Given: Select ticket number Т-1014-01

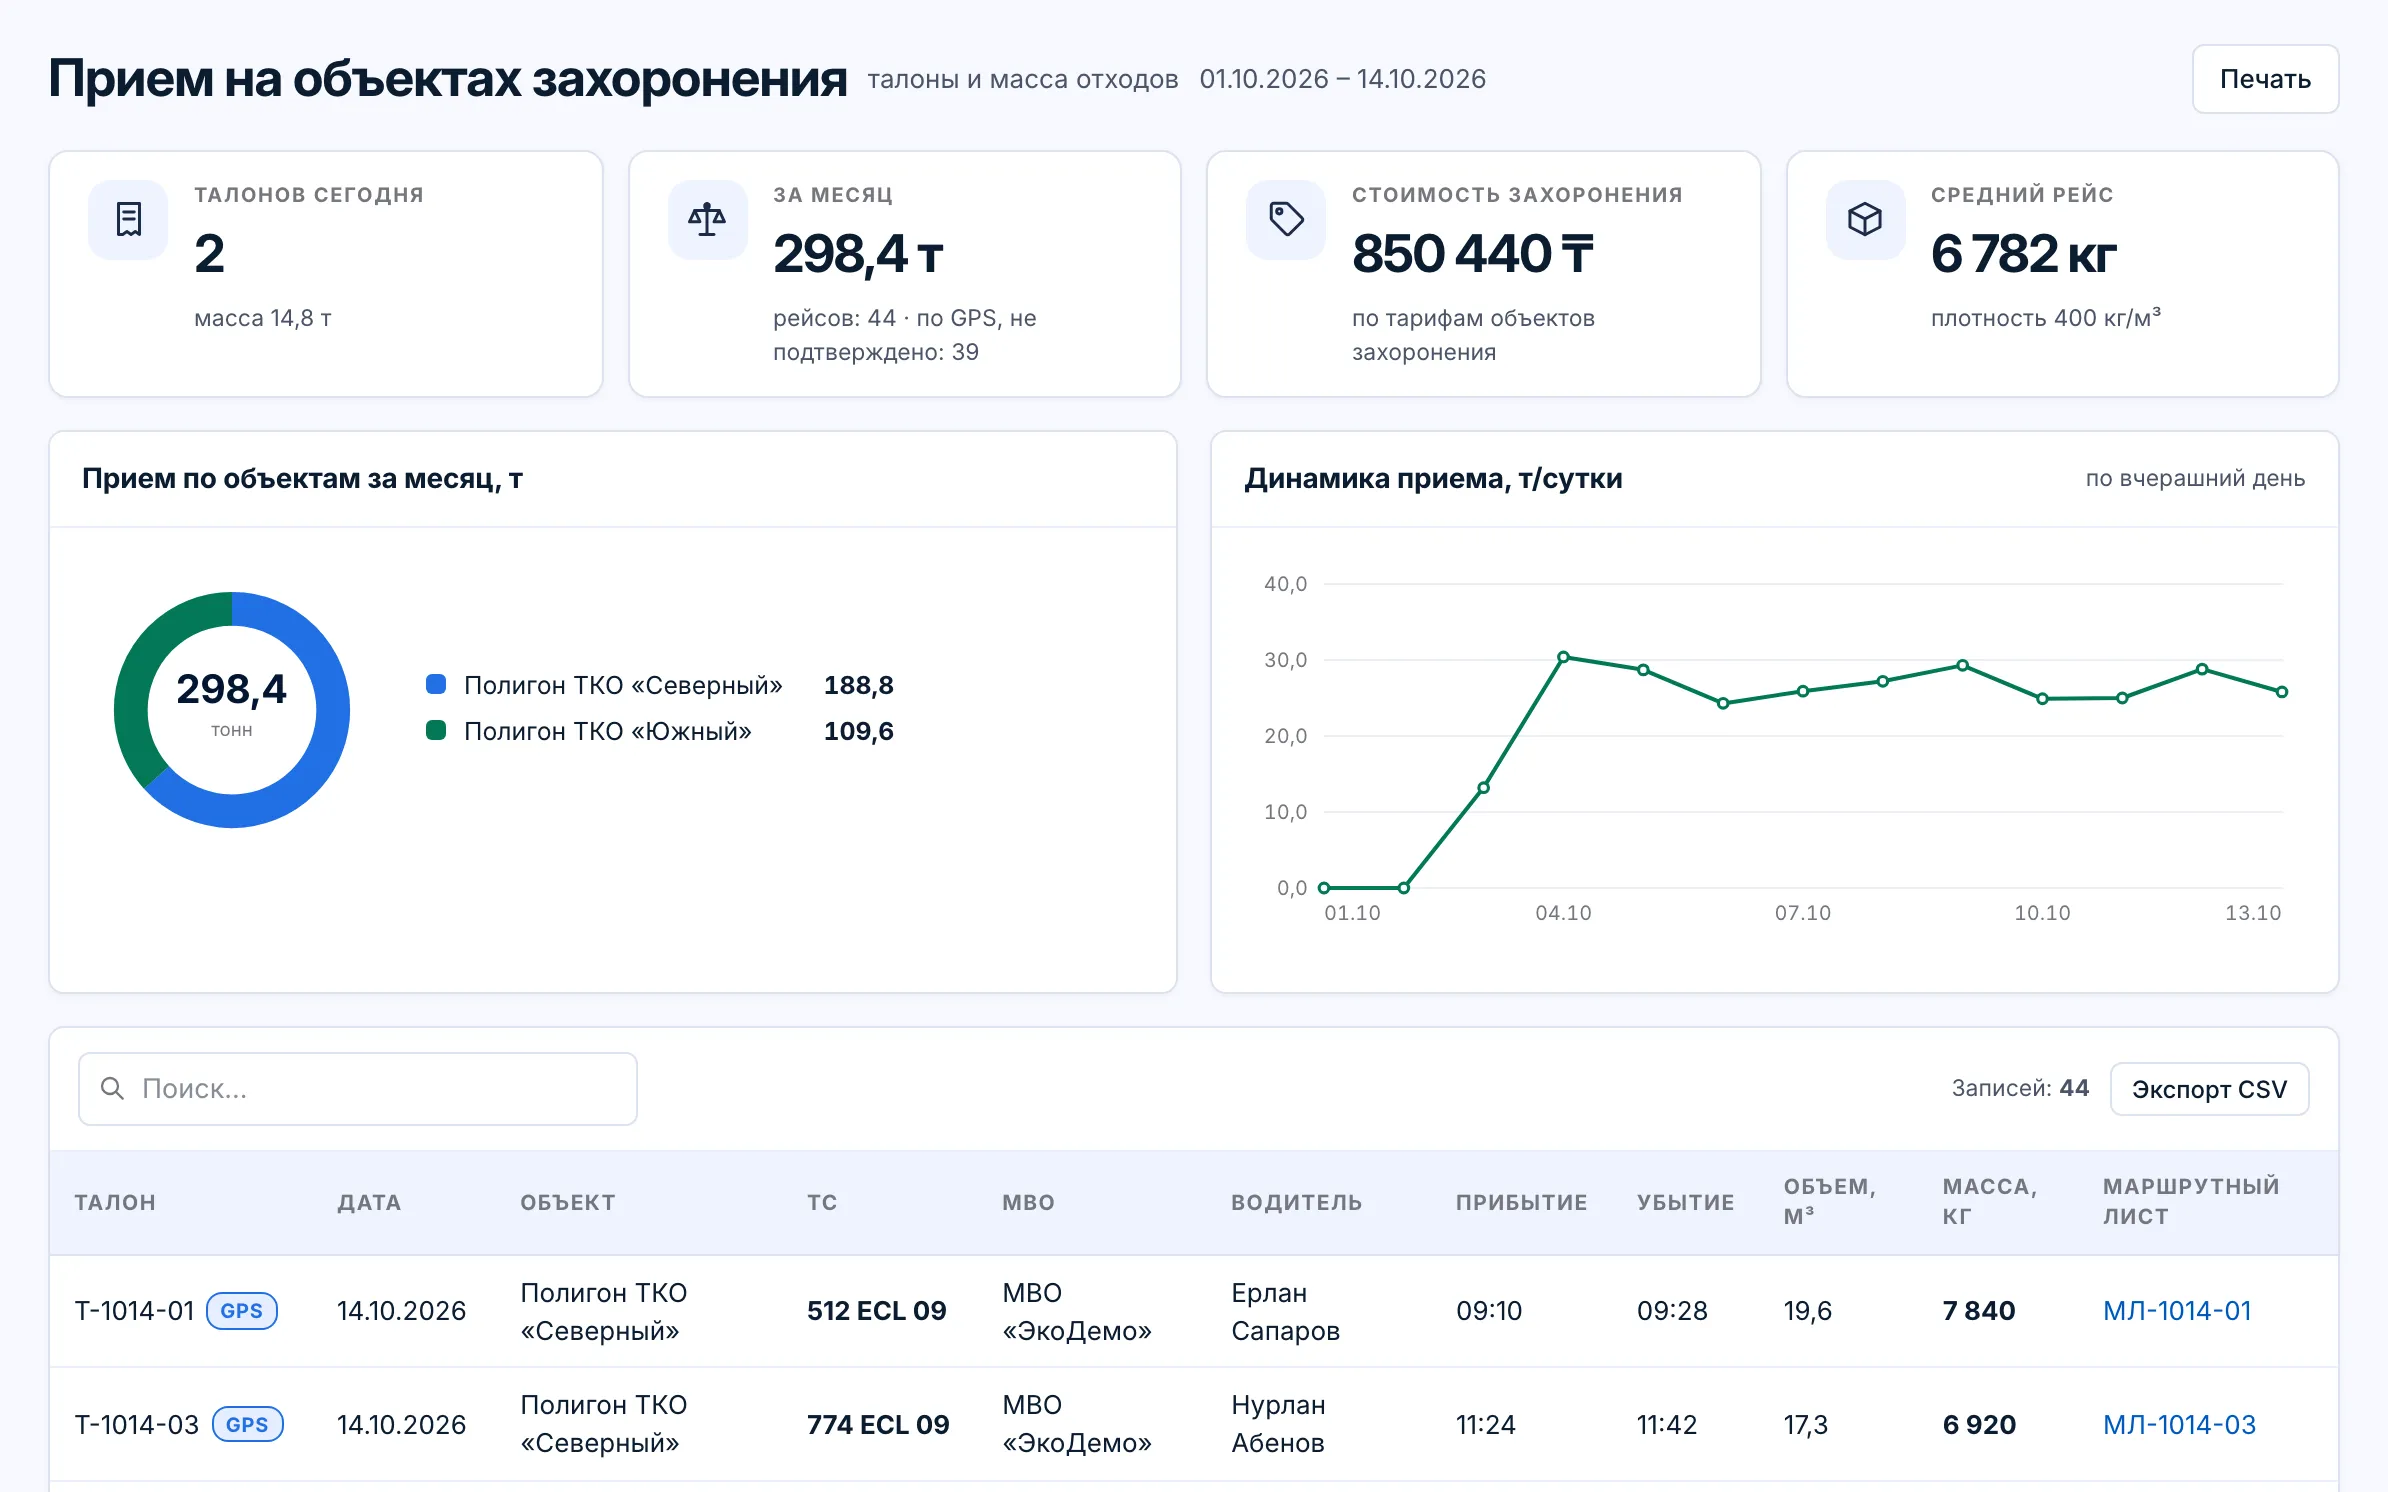Looking at the screenshot, I should (x=134, y=1311).
